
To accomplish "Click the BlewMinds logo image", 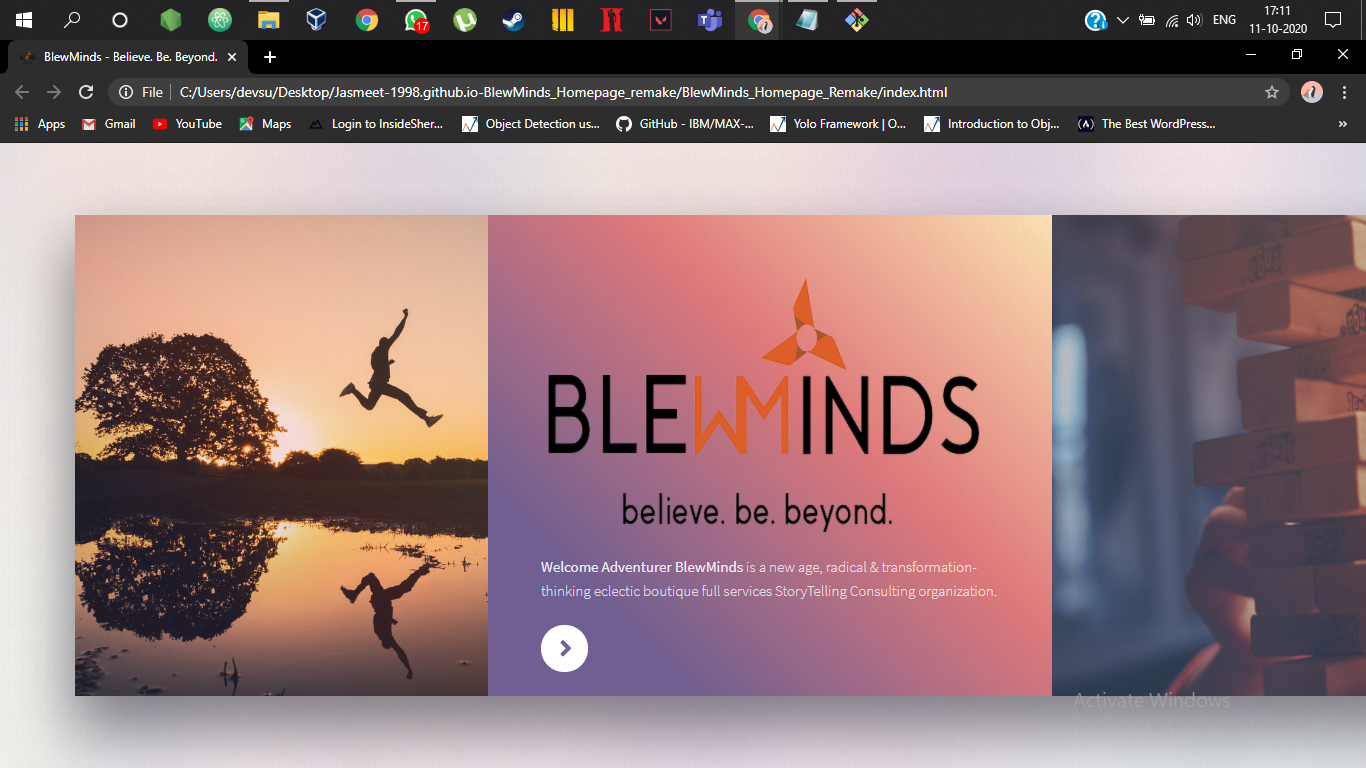I will click(763, 403).
